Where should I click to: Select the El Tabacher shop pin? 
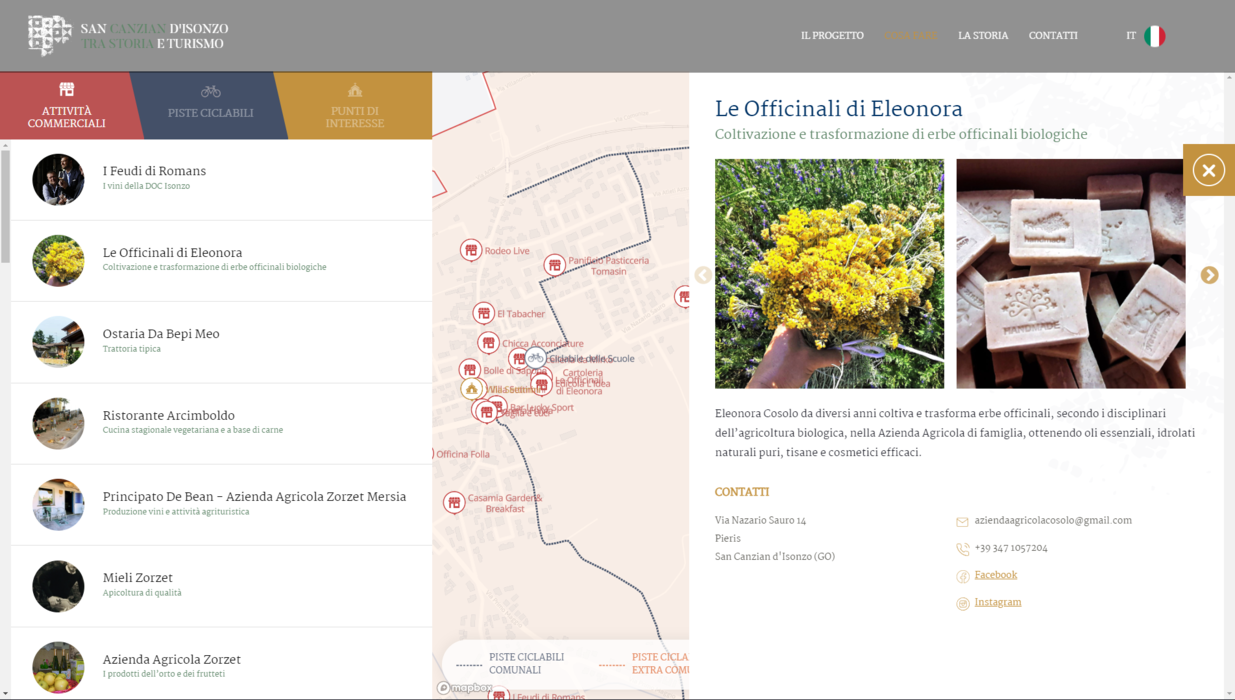click(483, 313)
